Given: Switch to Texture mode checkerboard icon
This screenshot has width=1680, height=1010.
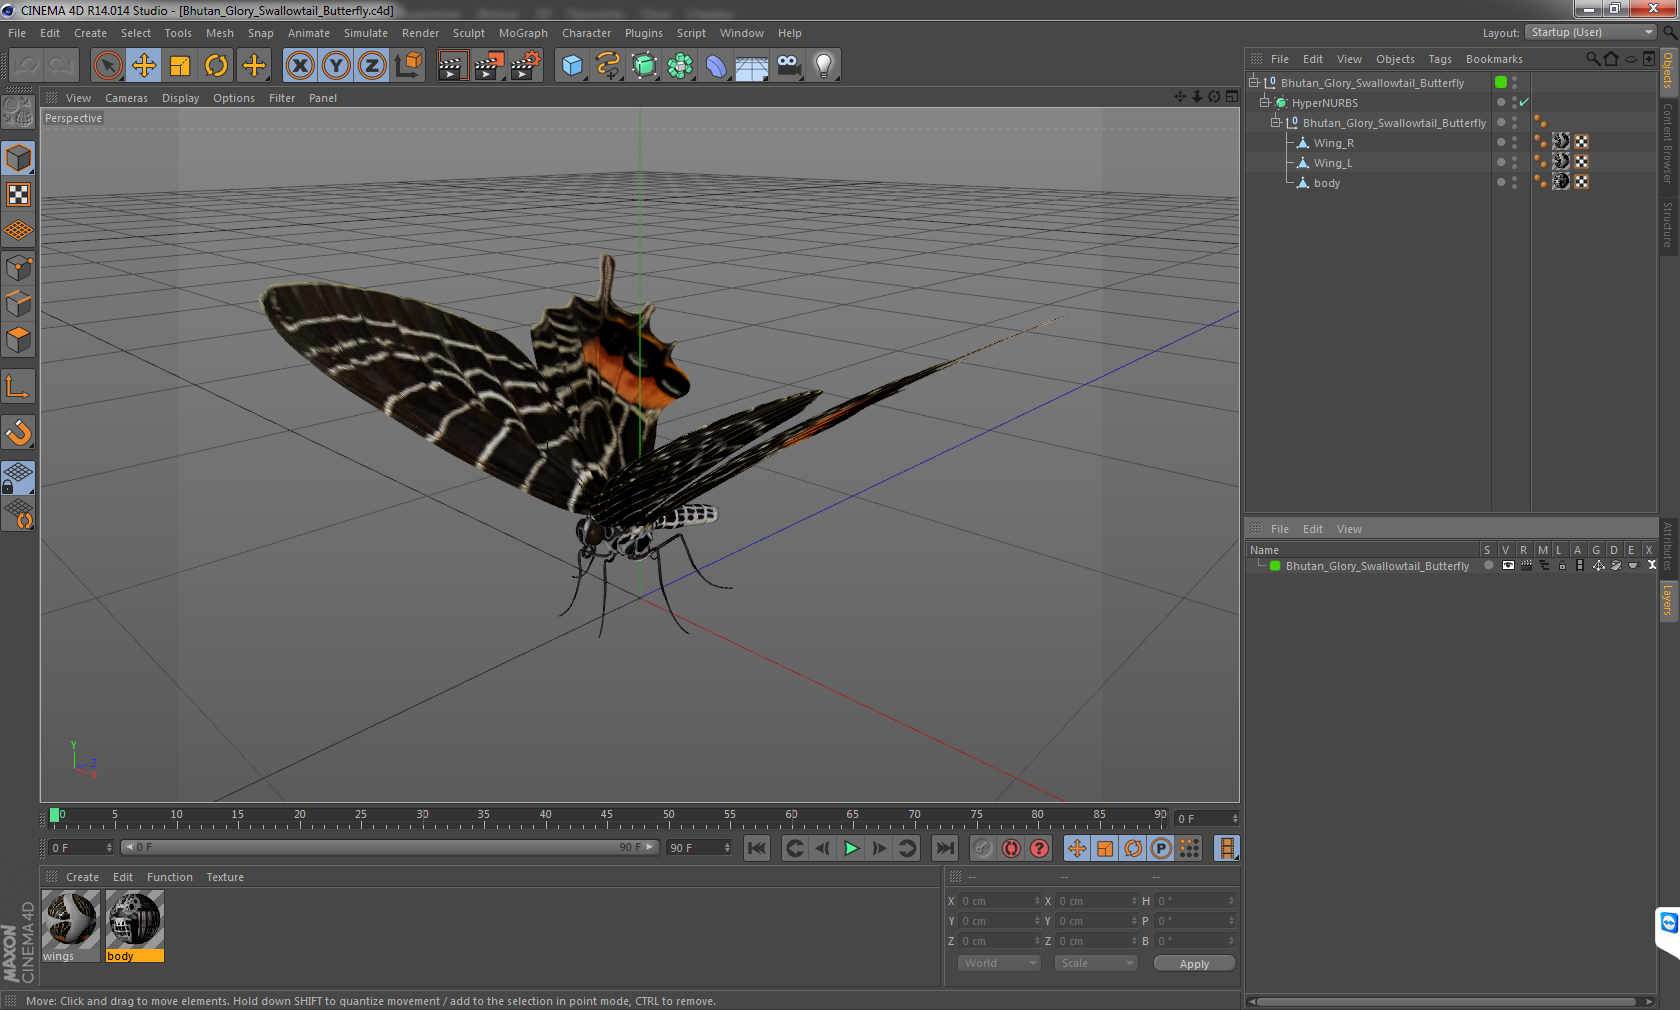Looking at the screenshot, I should coord(18,194).
